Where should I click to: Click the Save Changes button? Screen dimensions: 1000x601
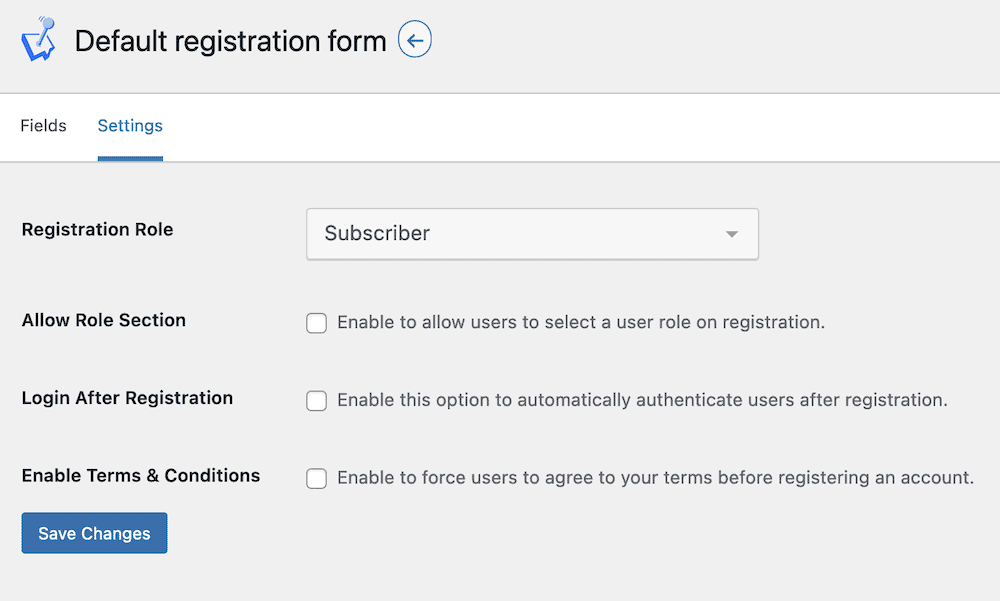point(94,533)
